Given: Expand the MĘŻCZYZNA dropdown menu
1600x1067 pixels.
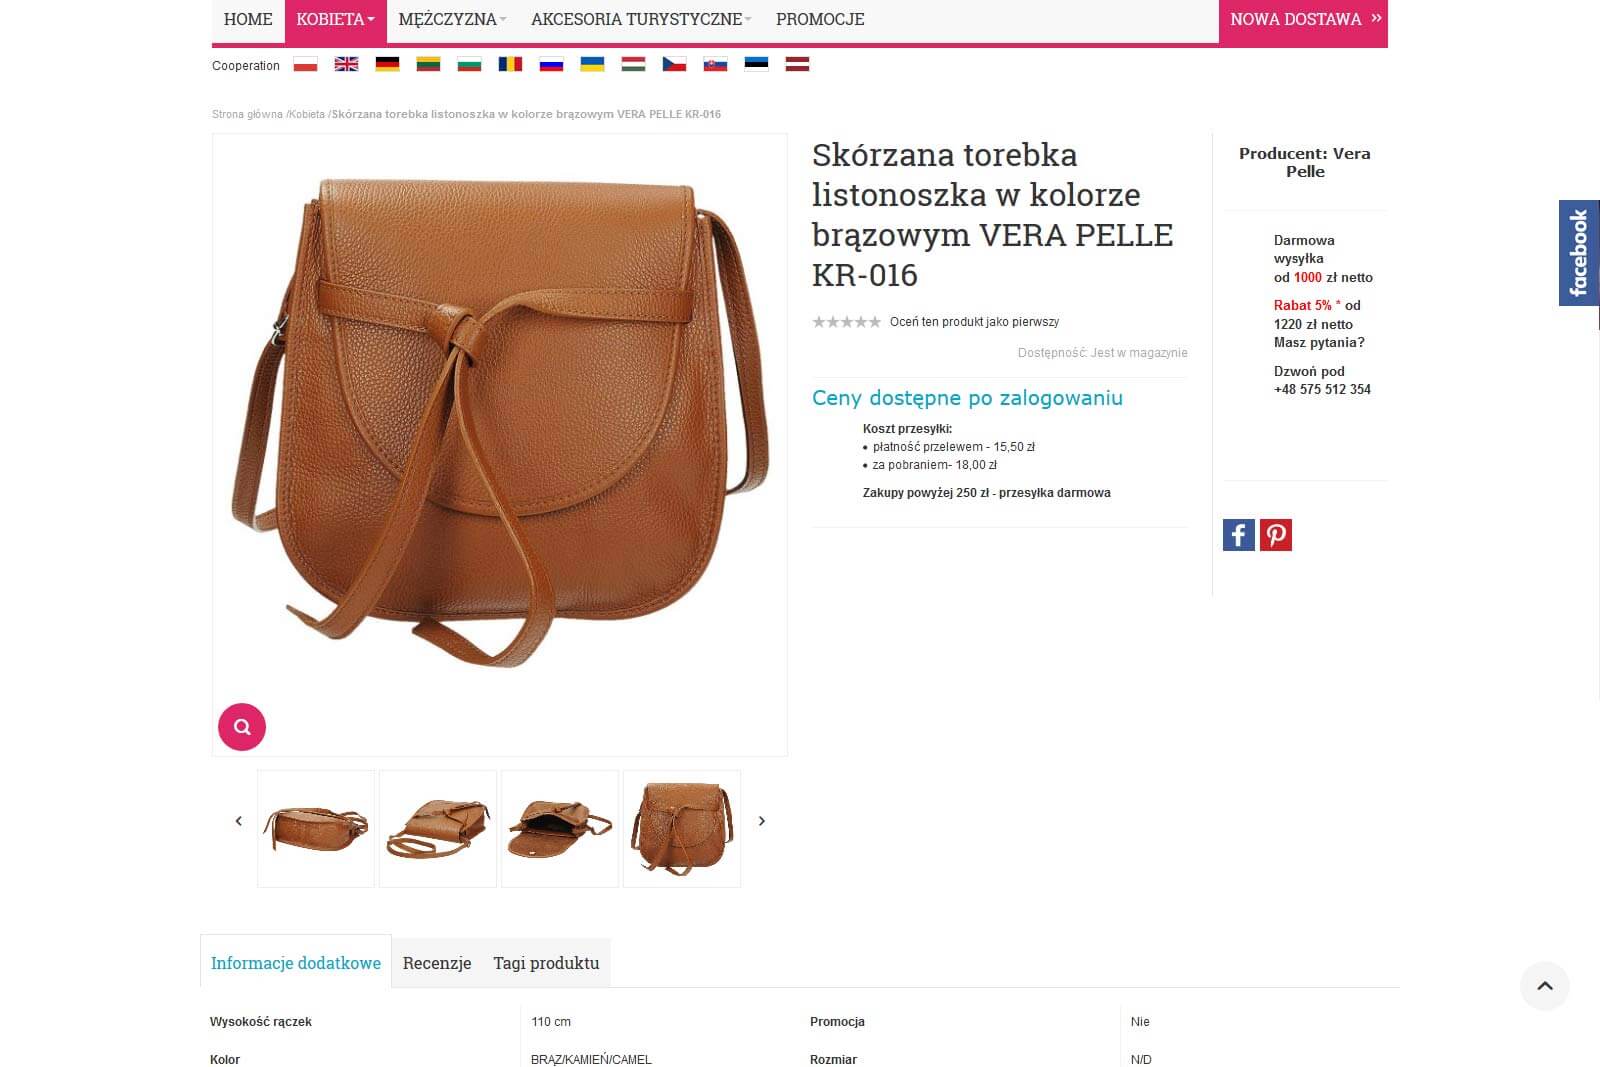Looking at the screenshot, I should click(x=452, y=20).
